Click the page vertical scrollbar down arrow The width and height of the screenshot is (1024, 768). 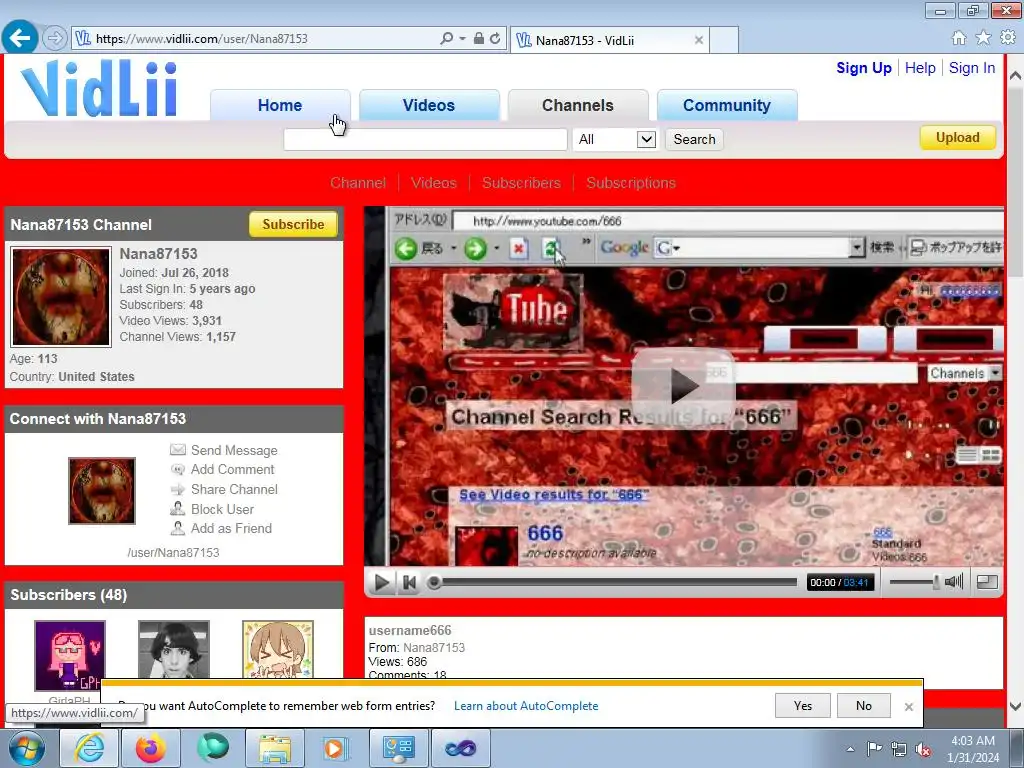pos(1015,706)
